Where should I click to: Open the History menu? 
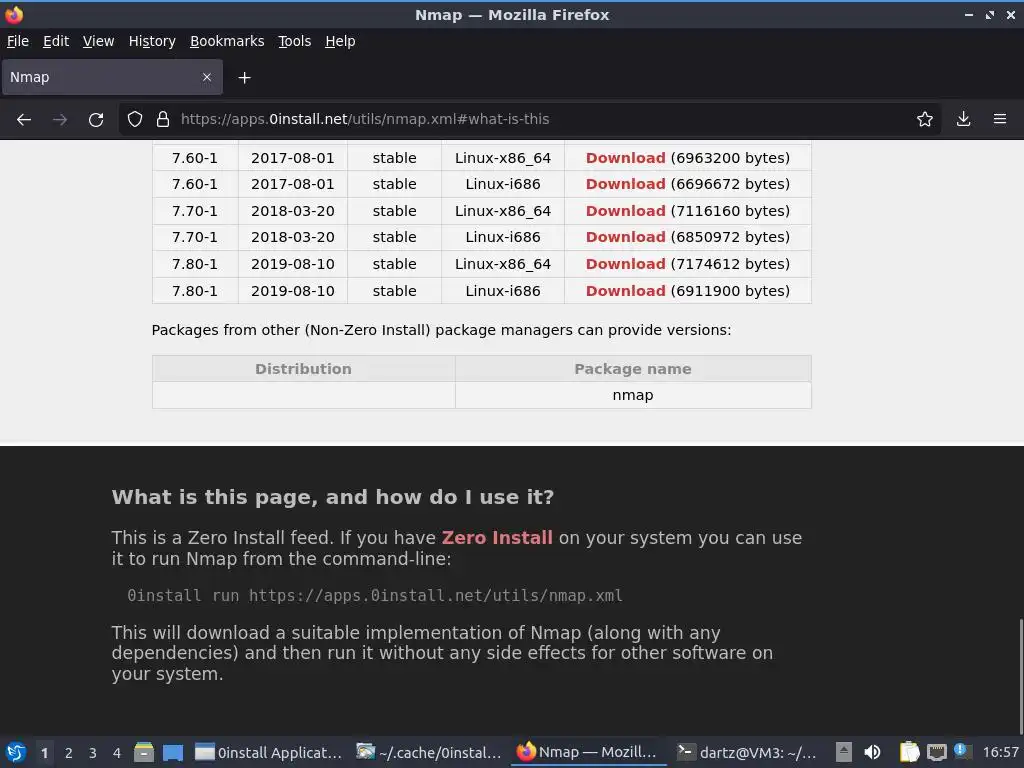(152, 41)
